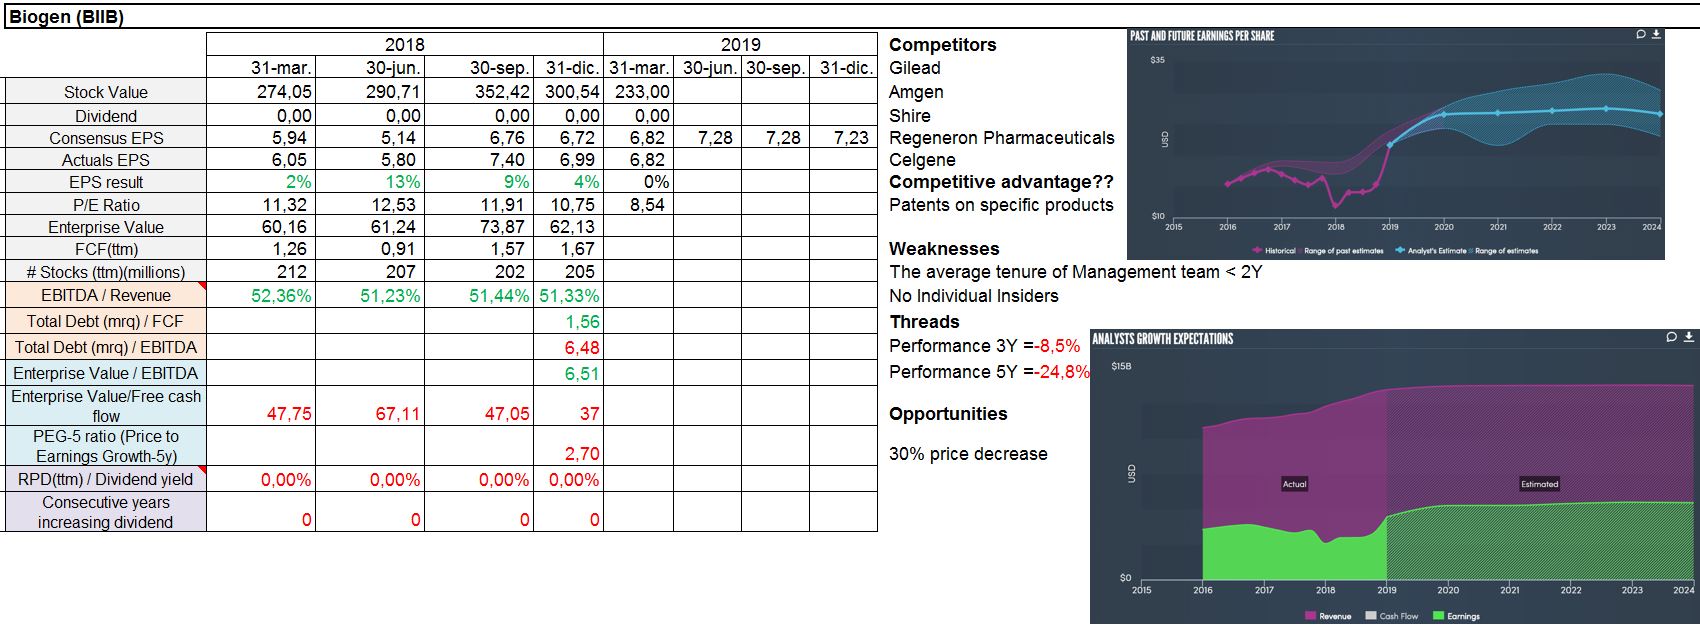Click the Stock Value row label
The width and height of the screenshot is (1700, 628).
(x=105, y=92)
